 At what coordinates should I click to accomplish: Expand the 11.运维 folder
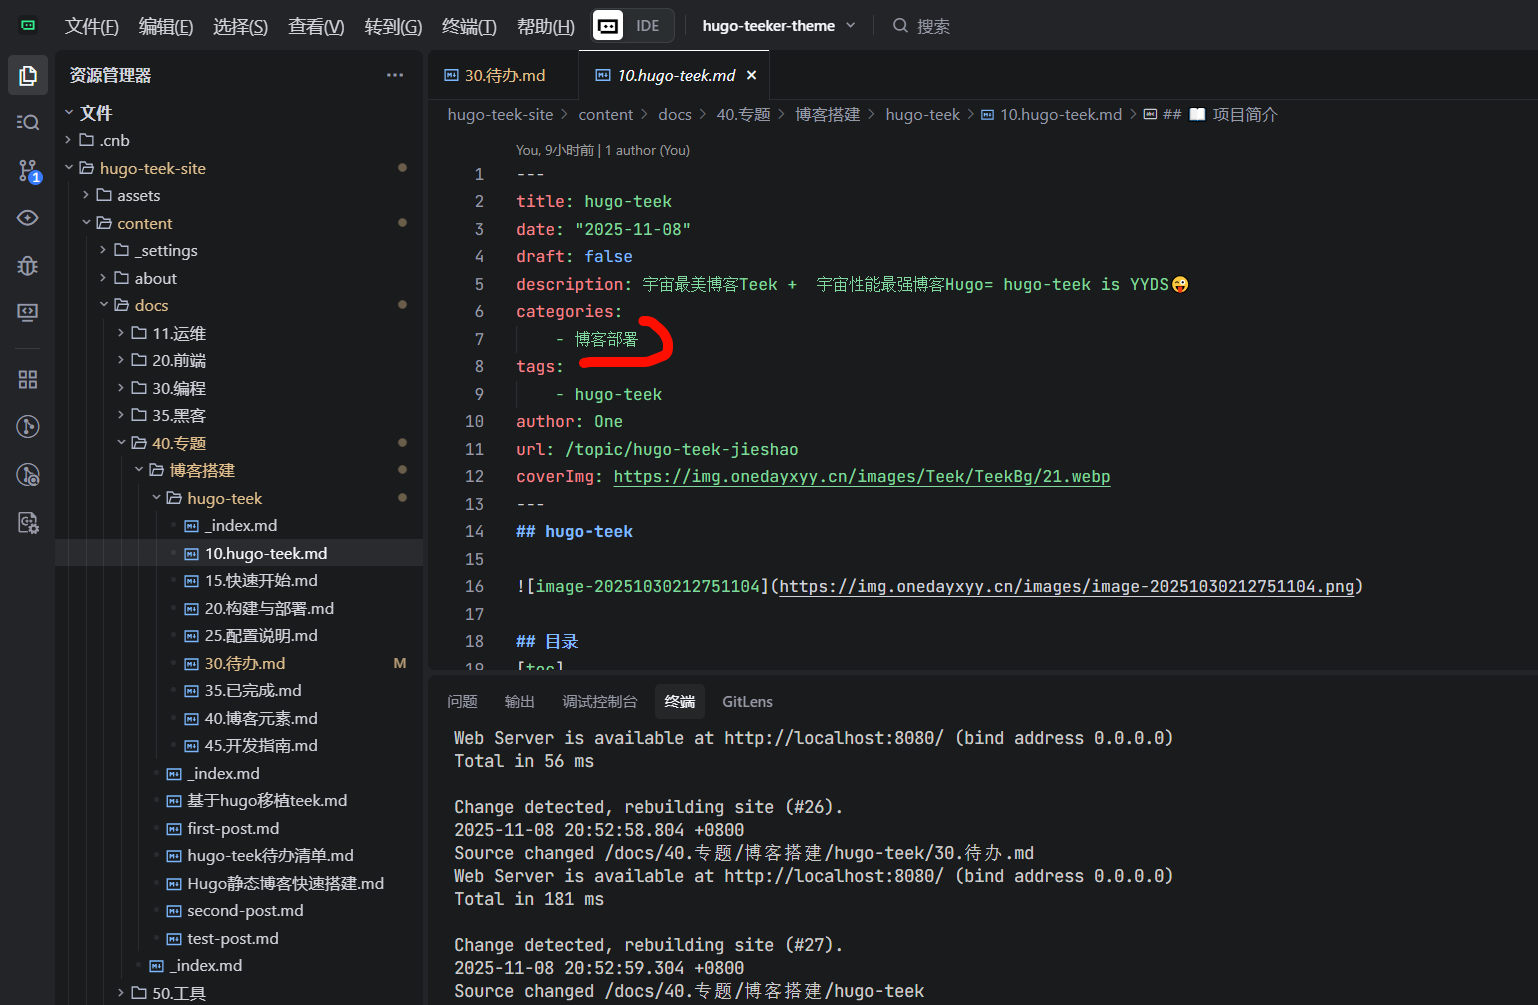point(178,333)
